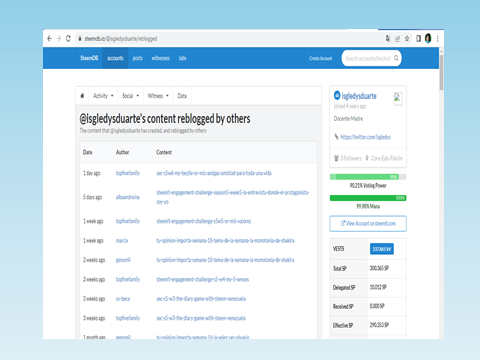Click the 'Total SP' label
The width and height of the screenshot is (480, 360).
tap(340, 268)
